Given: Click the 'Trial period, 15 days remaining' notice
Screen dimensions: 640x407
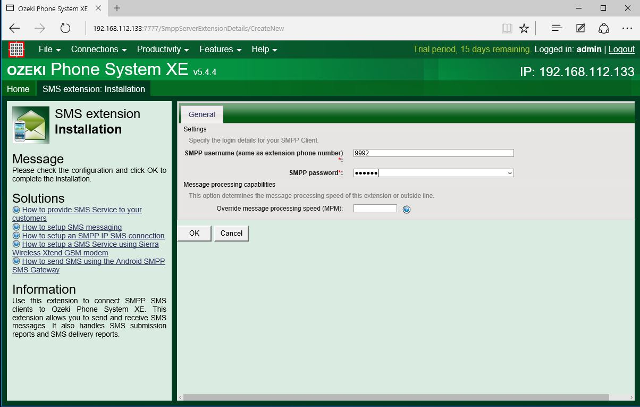Looking at the screenshot, I should (472, 49).
